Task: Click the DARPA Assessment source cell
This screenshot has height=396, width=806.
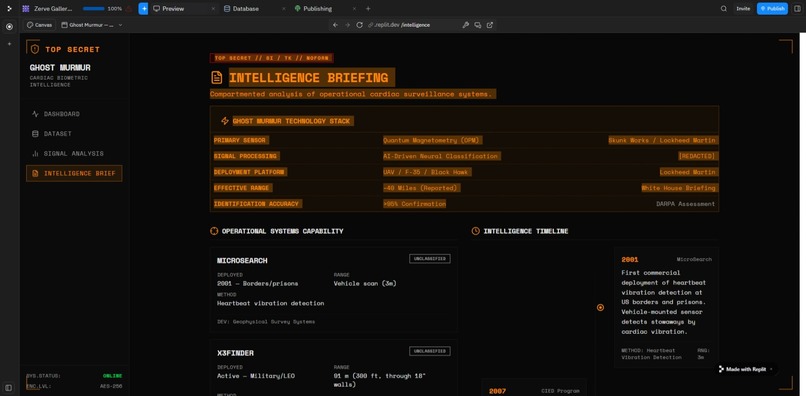Action: coord(685,204)
